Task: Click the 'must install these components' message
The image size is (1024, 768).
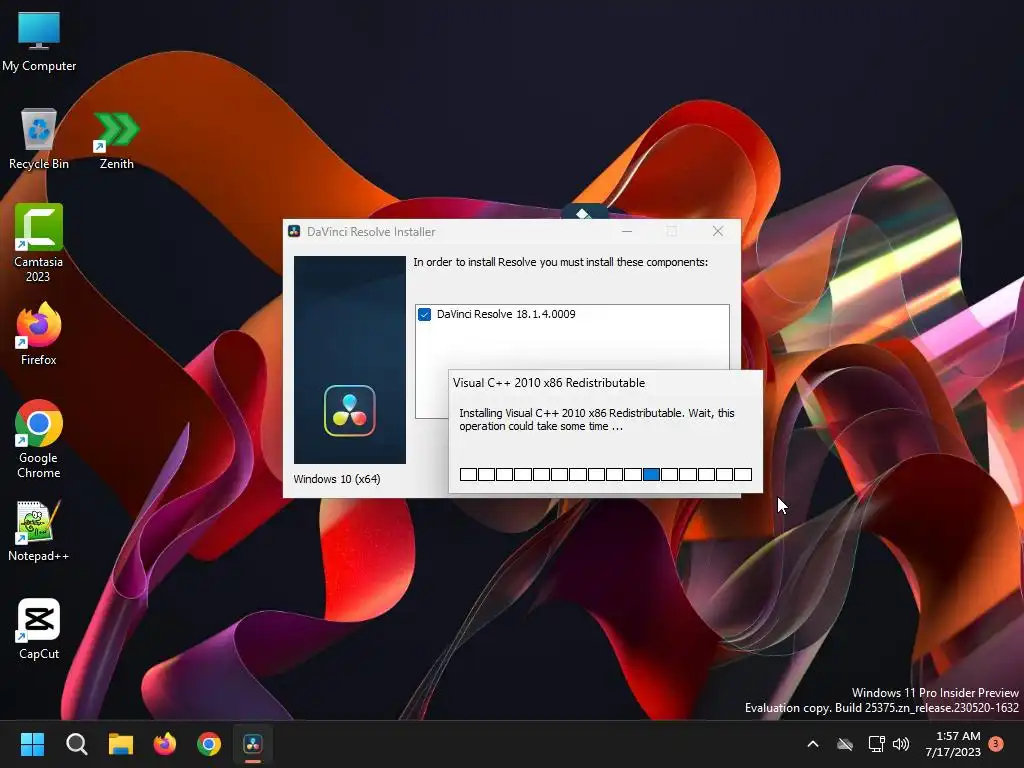Action: pyautogui.click(x=560, y=262)
